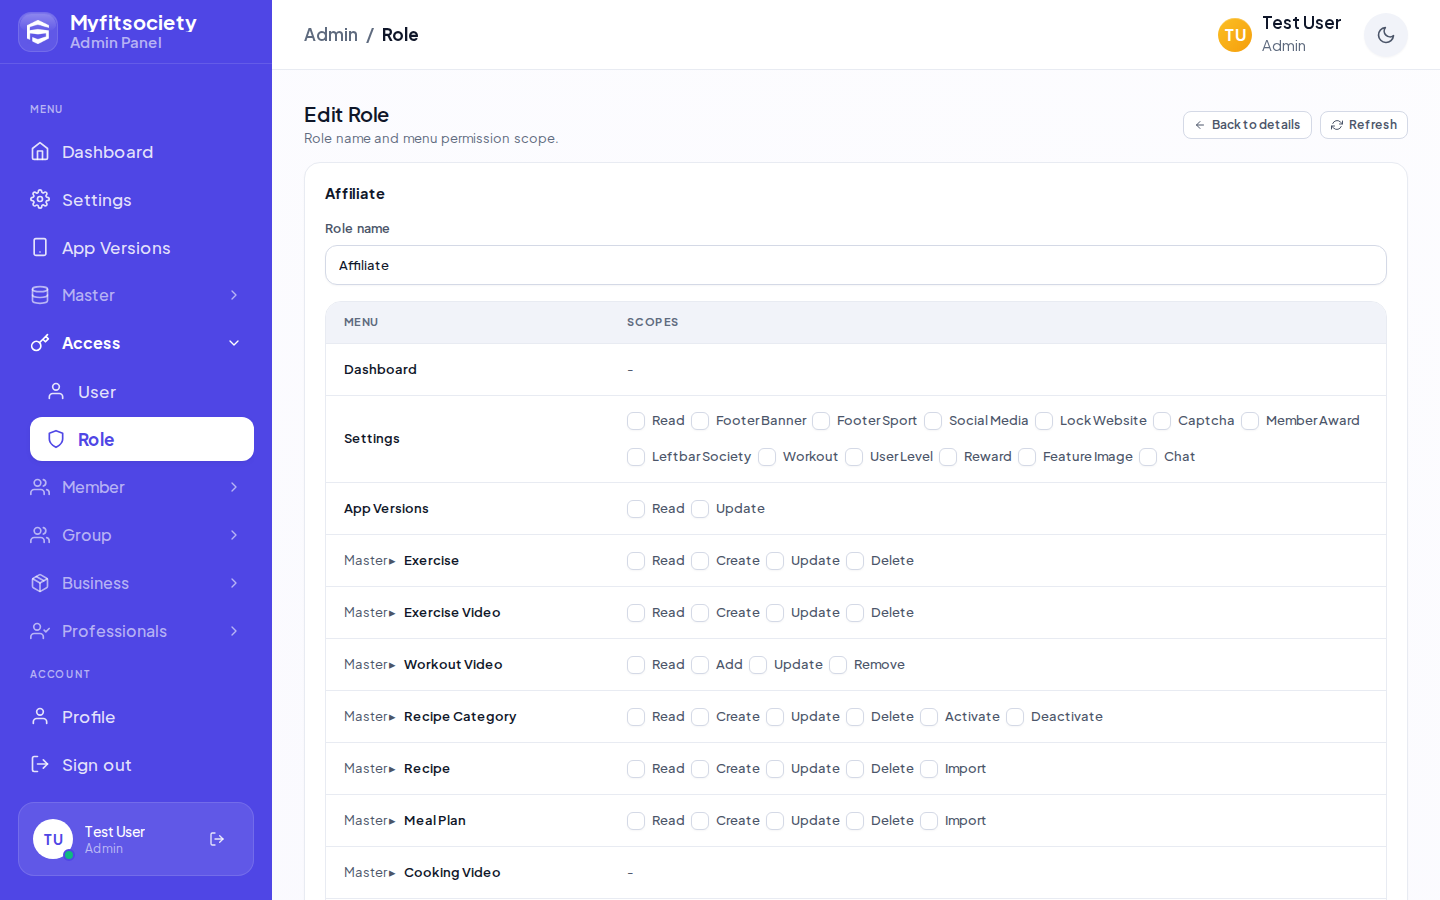Enable Footer Banner checkbox for Settings

[x=700, y=421]
